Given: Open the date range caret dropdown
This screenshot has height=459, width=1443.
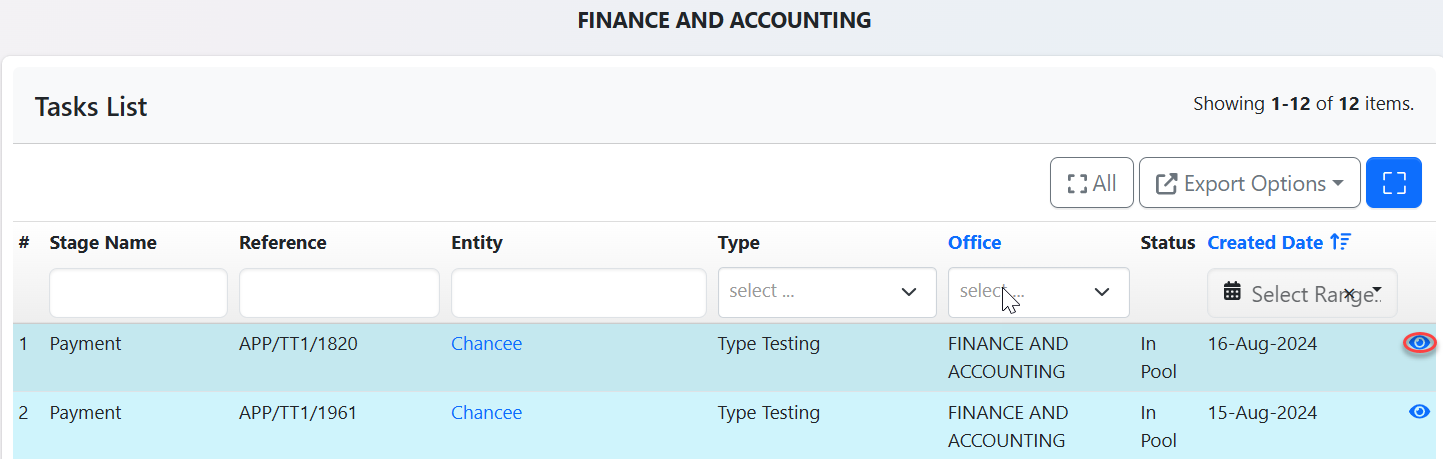Looking at the screenshot, I should click(x=1377, y=291).
